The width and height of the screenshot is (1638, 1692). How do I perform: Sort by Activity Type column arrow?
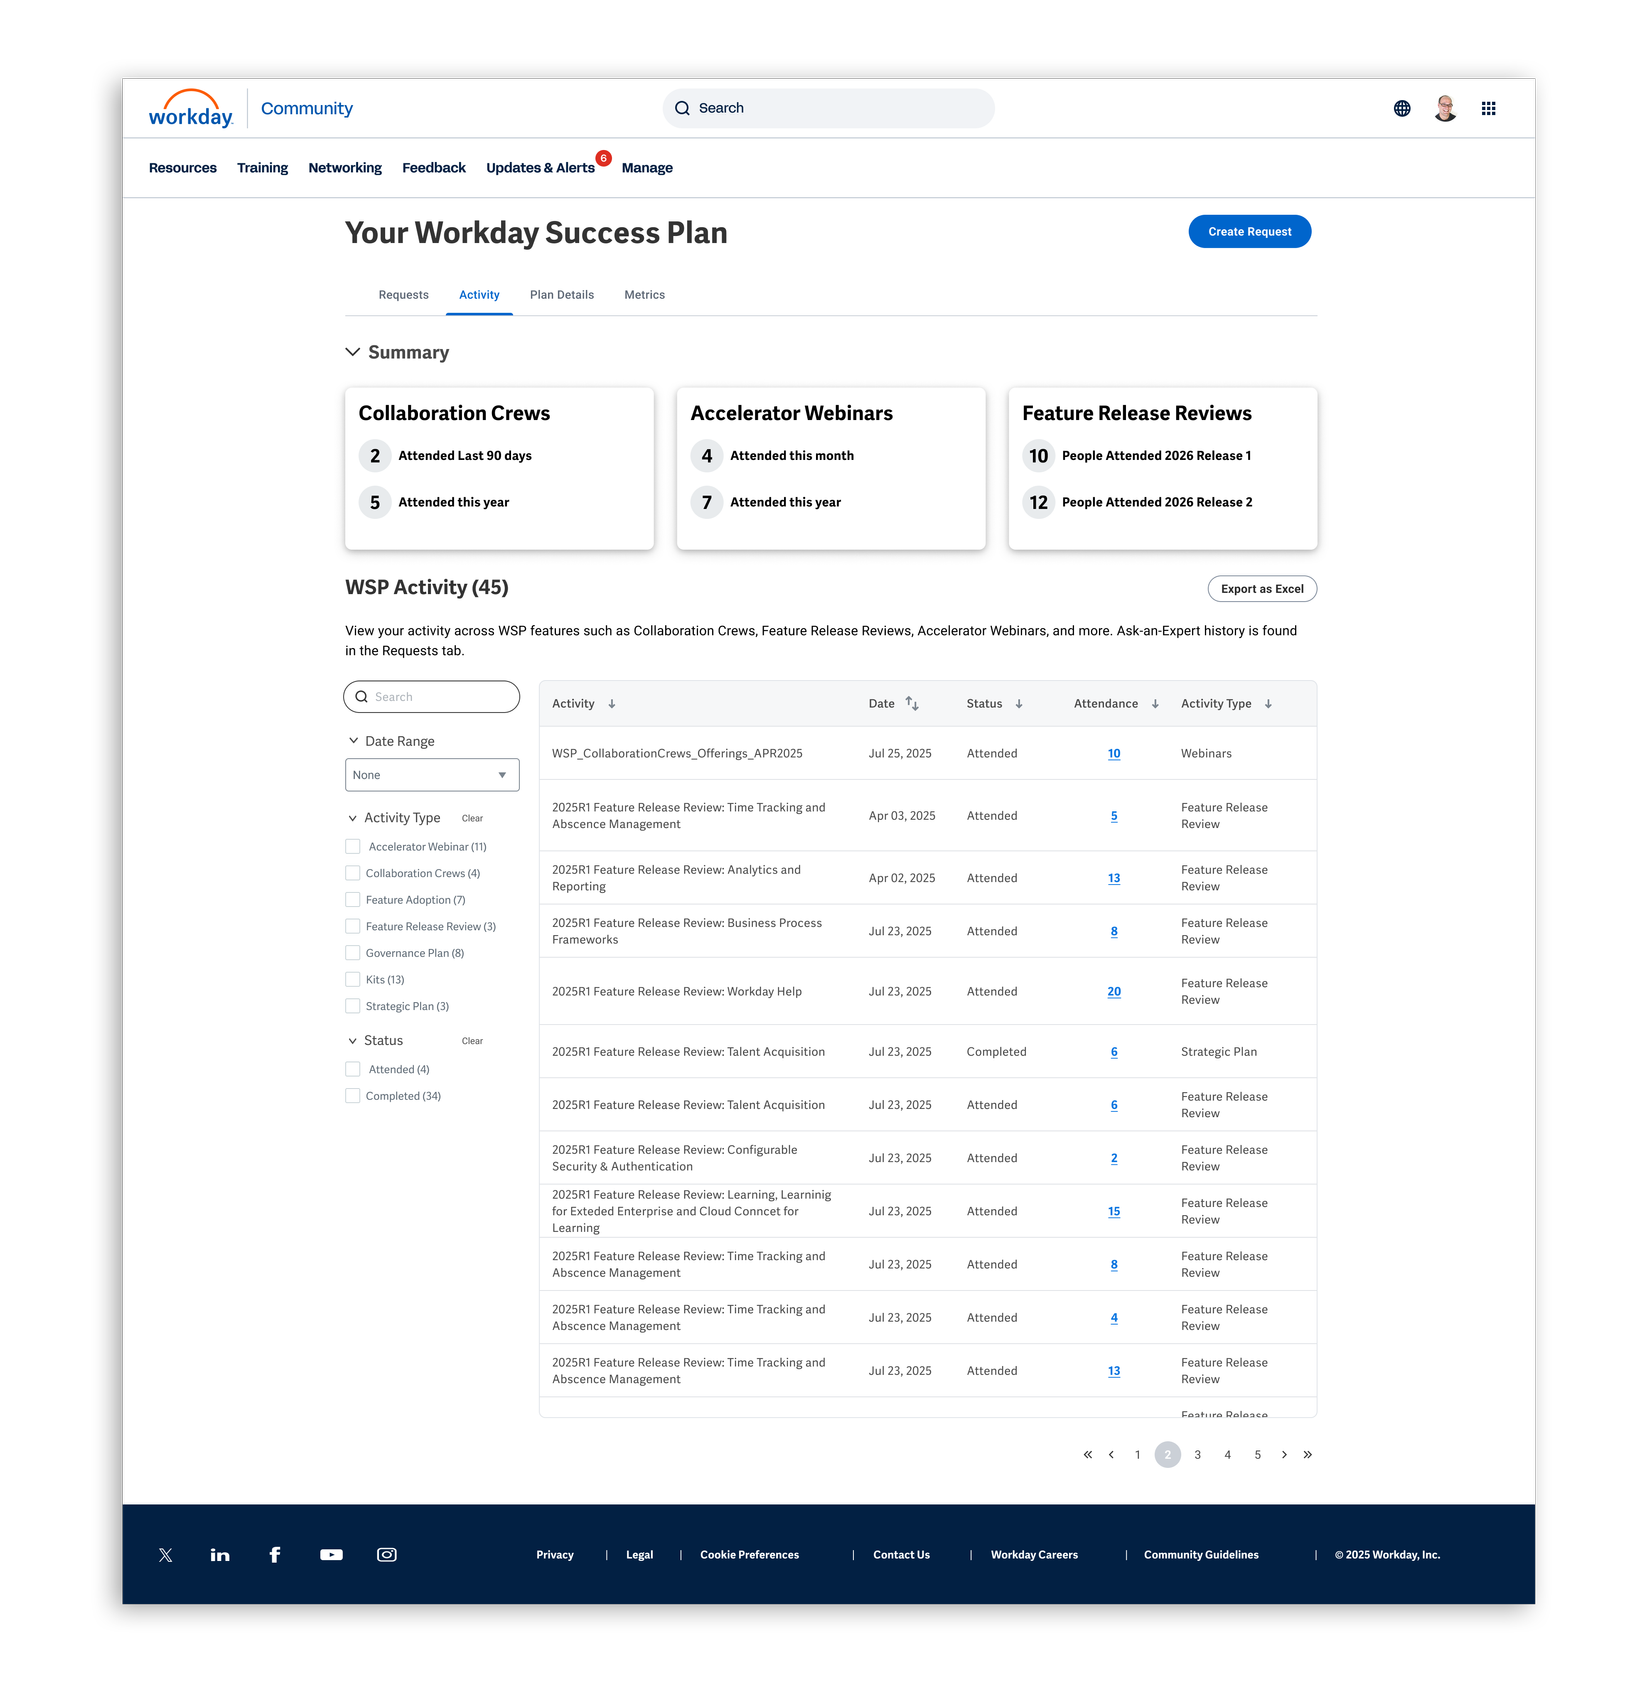(1268, 704)
